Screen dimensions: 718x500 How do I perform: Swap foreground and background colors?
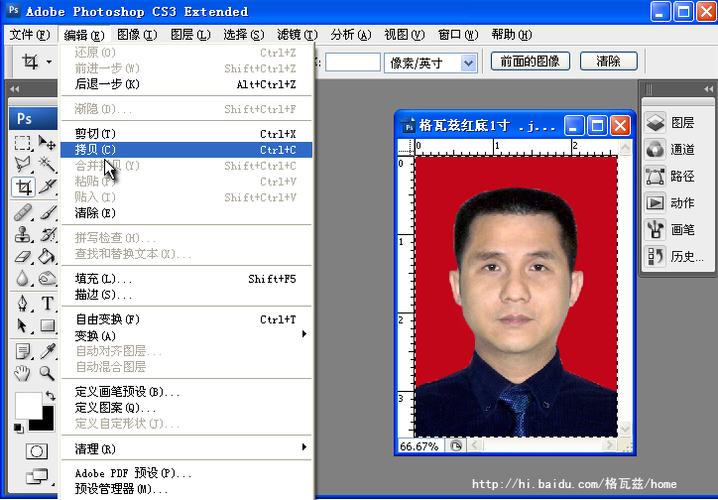[x=49, y=396]
